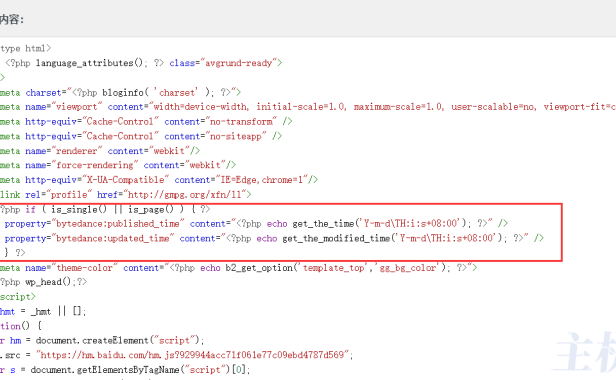Click the language_attributes() code text
Screen dimensions: 616x380
[90, 63]
